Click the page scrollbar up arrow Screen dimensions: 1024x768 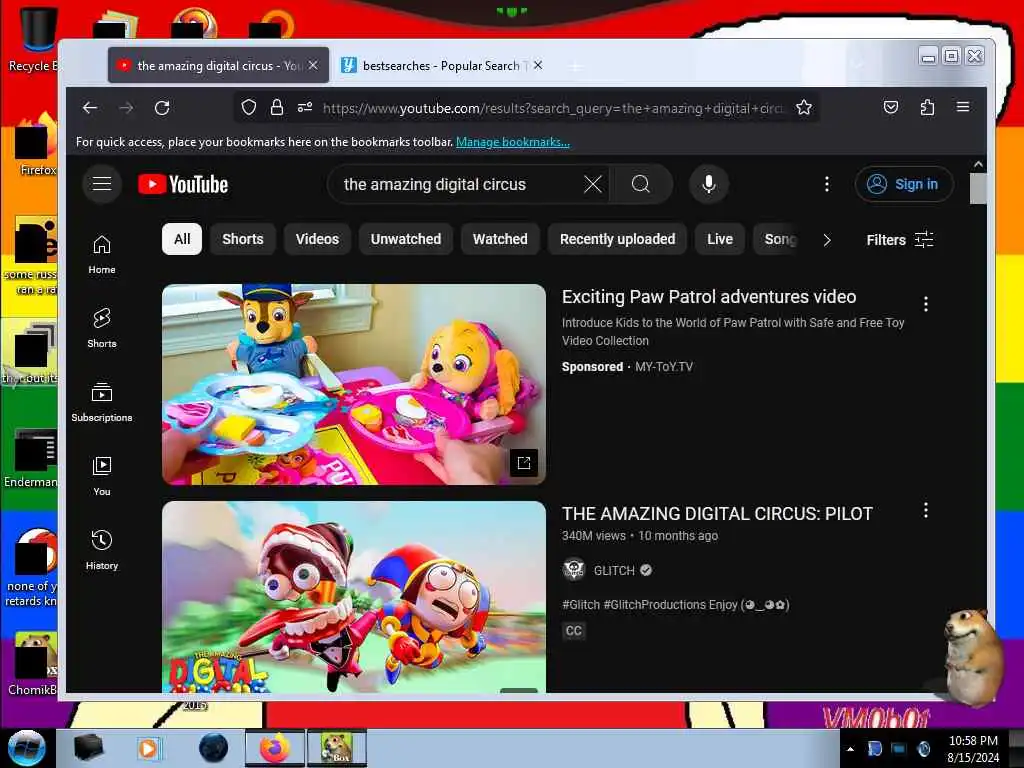tap(978, 165)
